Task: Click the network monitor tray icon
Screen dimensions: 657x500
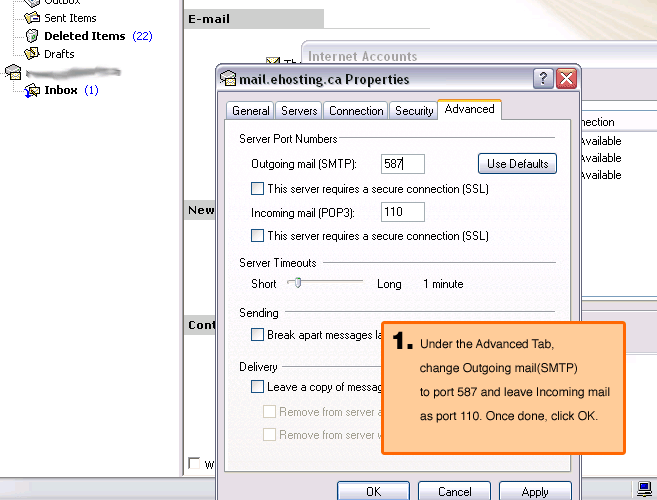Action: pyautogui.click(x=644, y=489)
